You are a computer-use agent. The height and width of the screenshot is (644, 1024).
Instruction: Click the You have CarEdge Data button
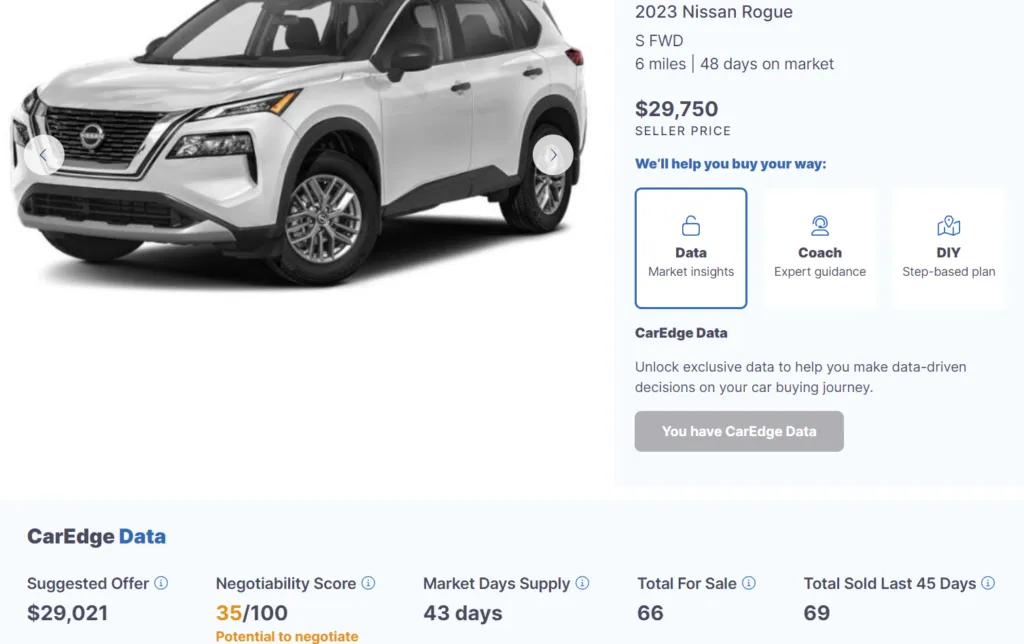pos(738,431)
